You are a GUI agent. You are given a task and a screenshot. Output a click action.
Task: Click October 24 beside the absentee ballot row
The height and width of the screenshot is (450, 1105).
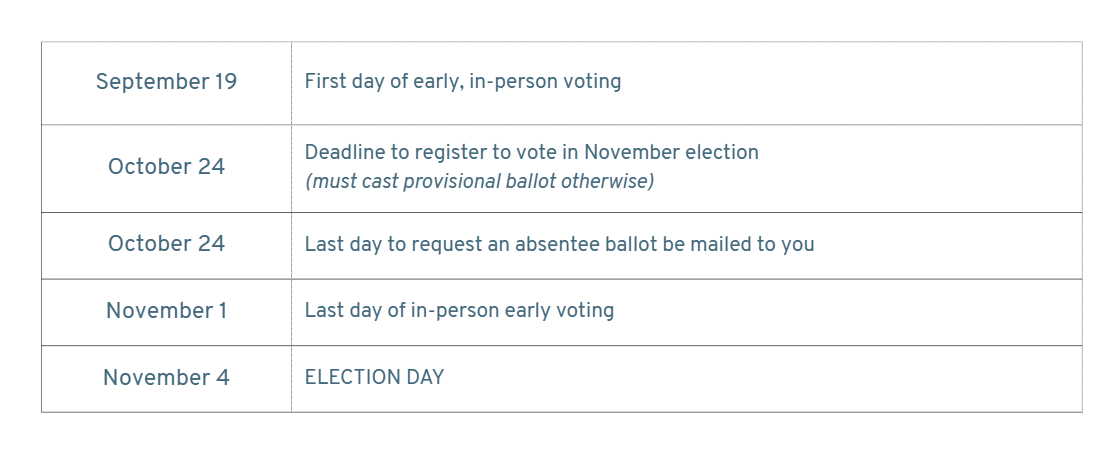[x=166, y=244]
